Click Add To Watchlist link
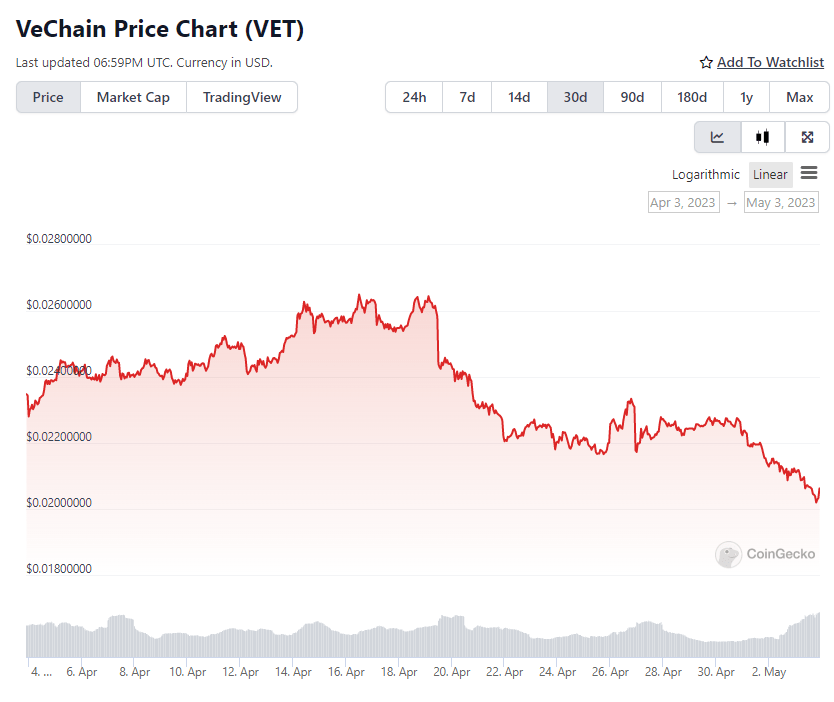This screenshot has width=834, height=702. [770, 63]
